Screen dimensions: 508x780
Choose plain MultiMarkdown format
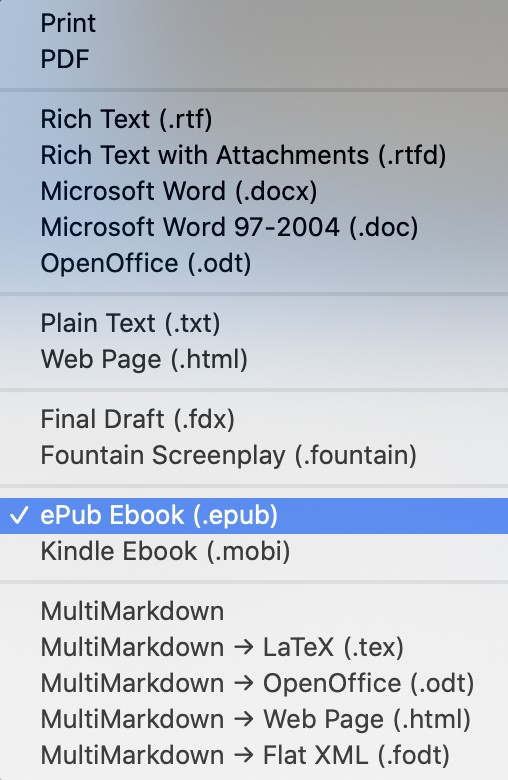254,611
